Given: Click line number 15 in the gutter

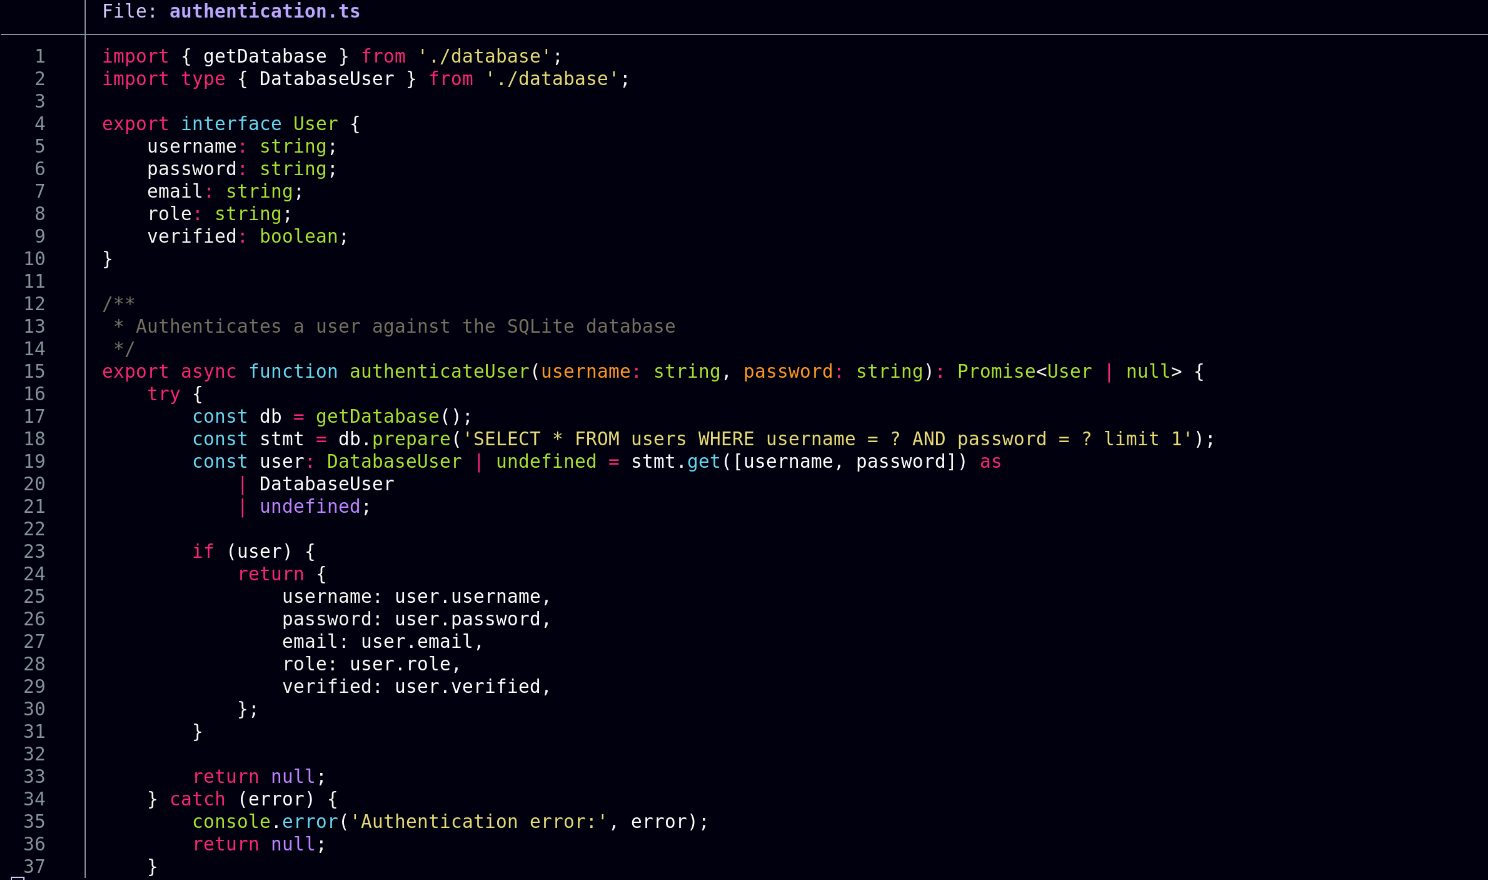Looking at the screenshot, I should coord(34,372).
